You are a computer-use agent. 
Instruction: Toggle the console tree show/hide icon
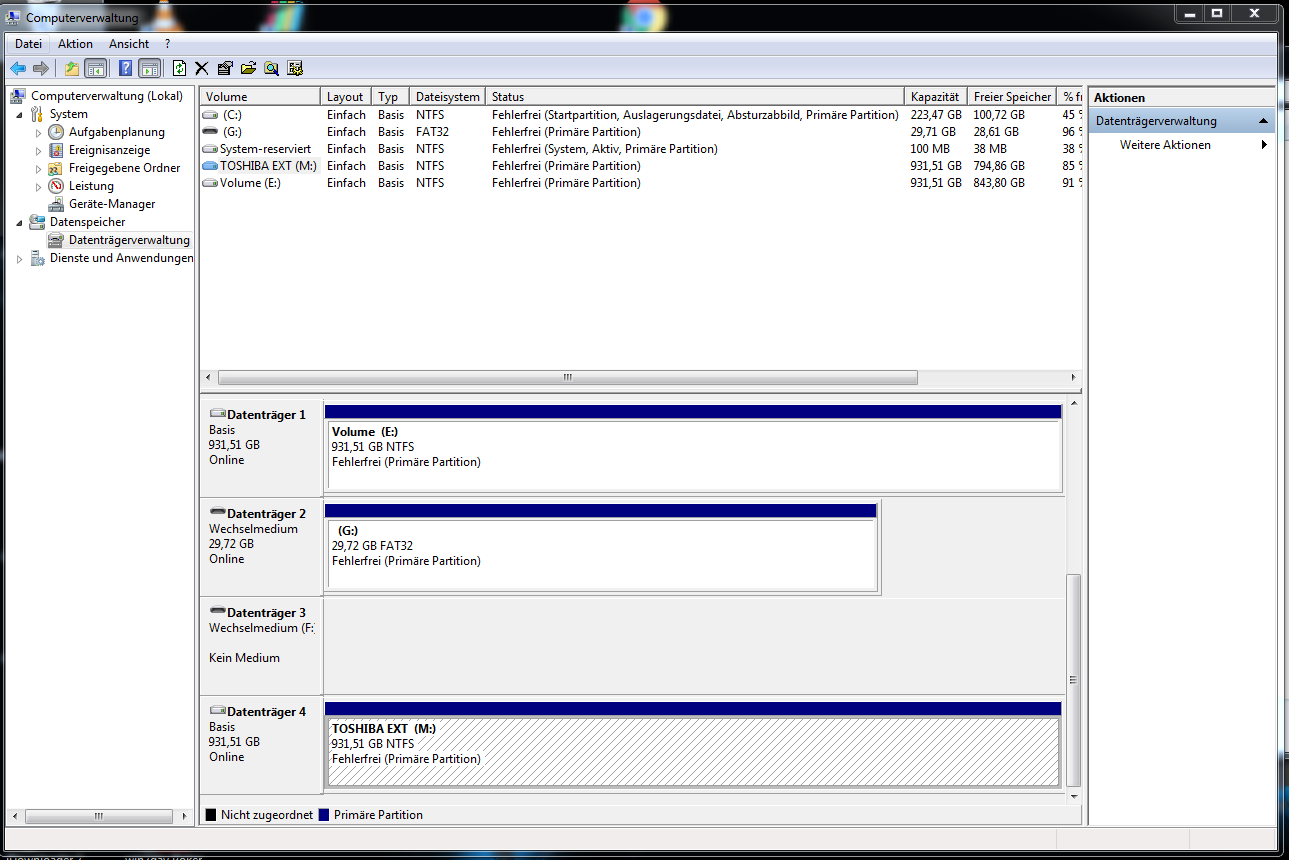[x=96, y=68]
